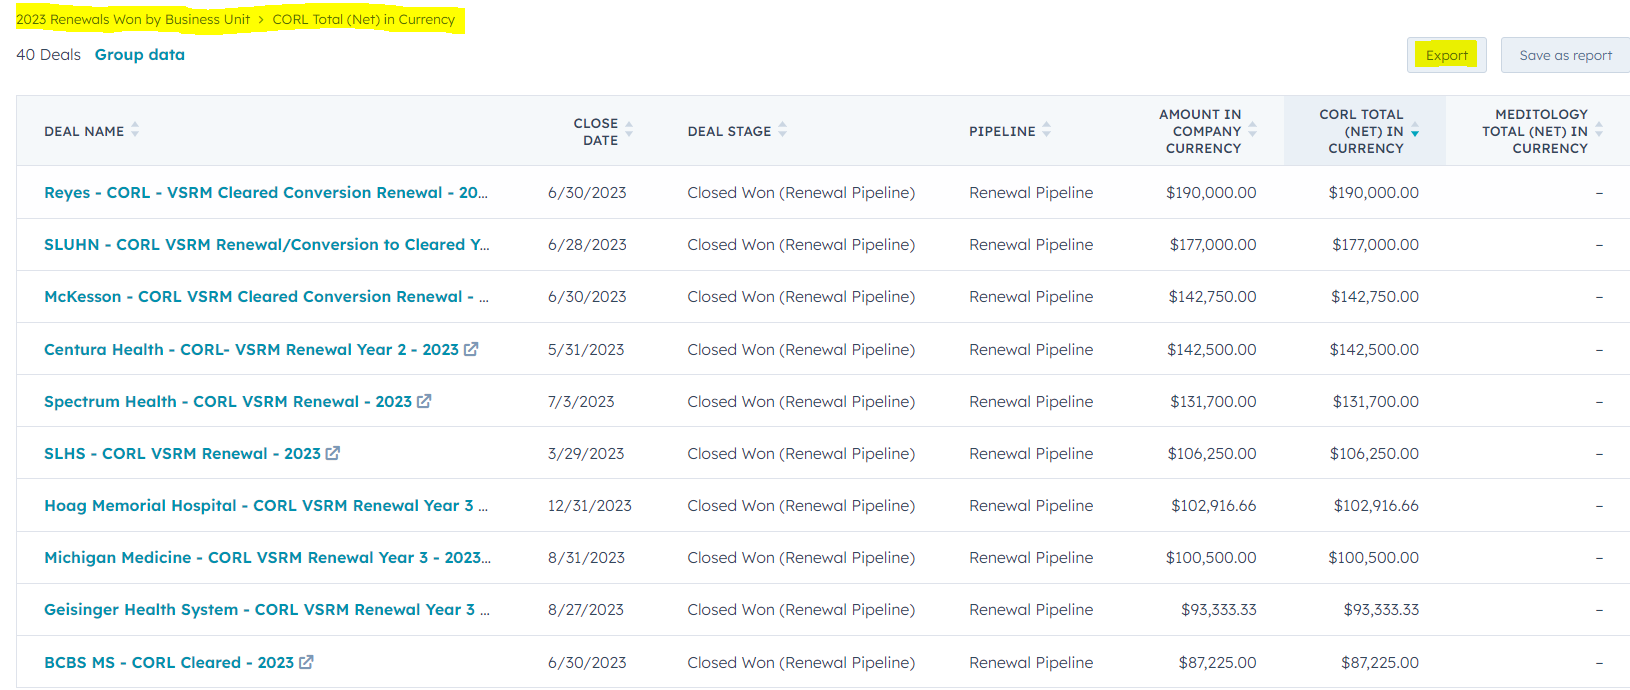1630x690 pixels.
Task: Sort by Deal Stage using sort arrows
Action: (782, 130)
